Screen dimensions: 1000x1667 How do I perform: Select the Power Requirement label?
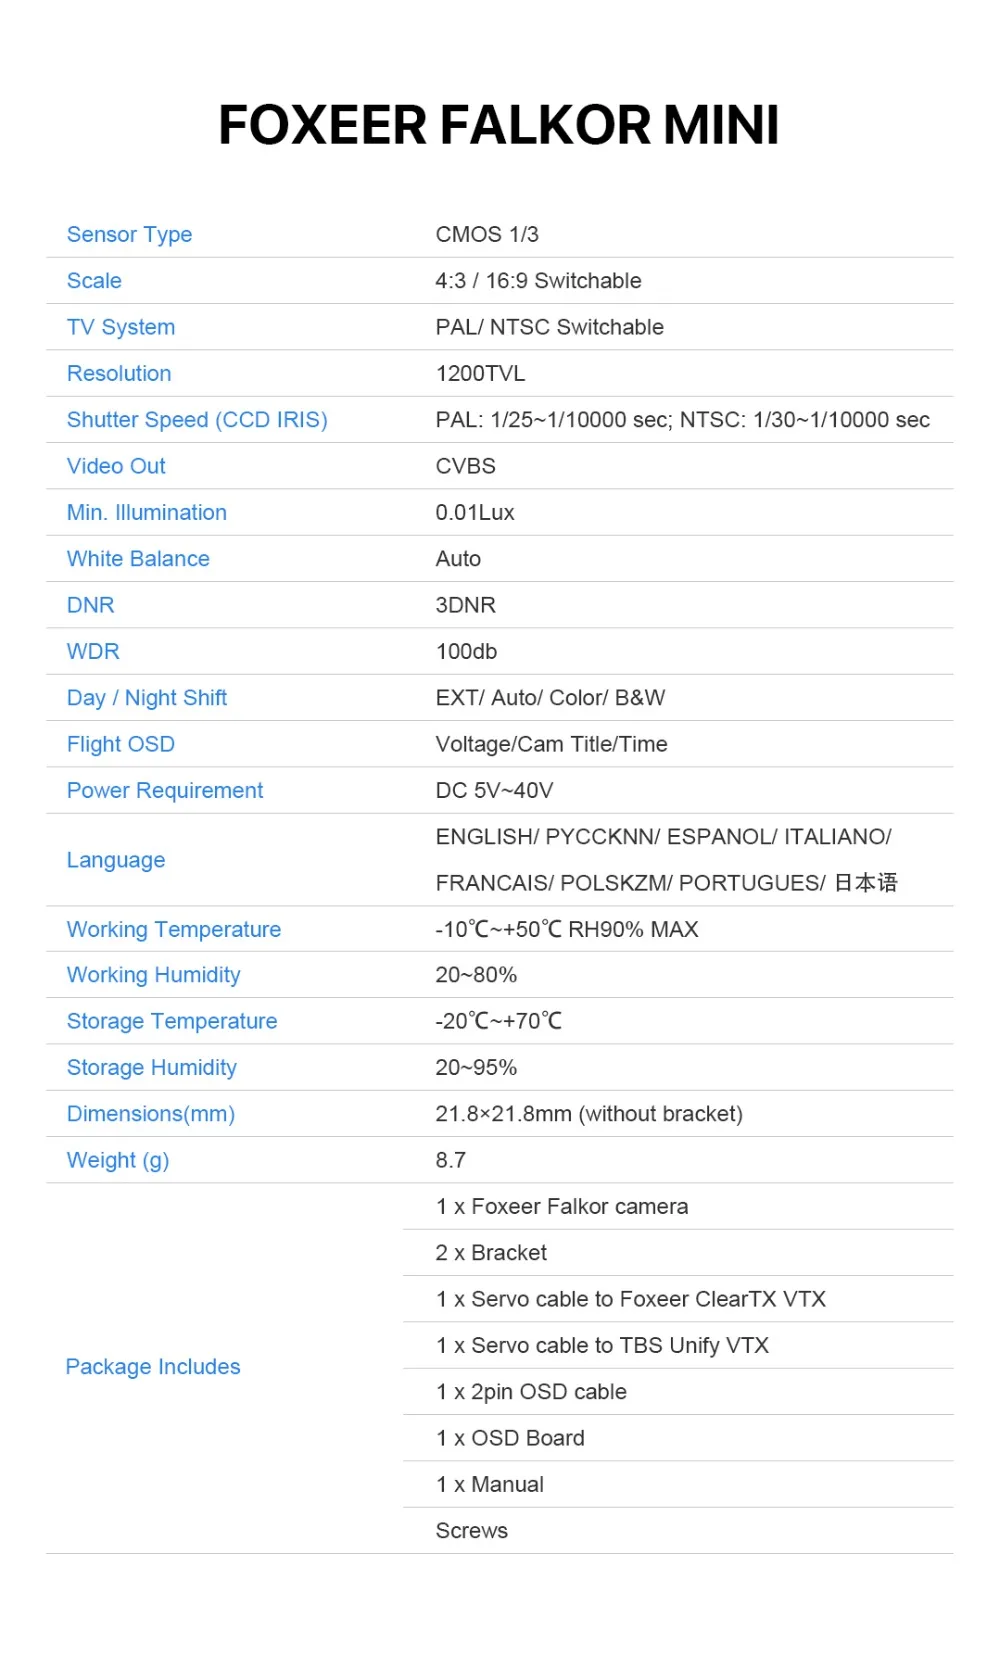point(165,791)
